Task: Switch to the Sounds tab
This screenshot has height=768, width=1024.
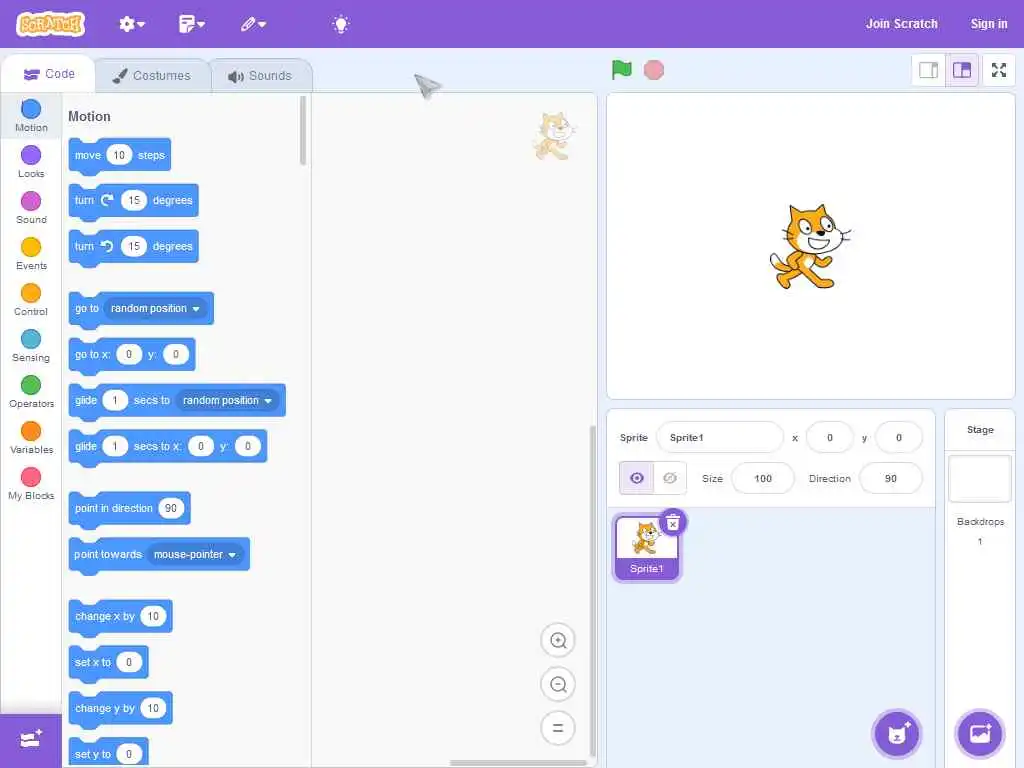Action: coord(261,76)
